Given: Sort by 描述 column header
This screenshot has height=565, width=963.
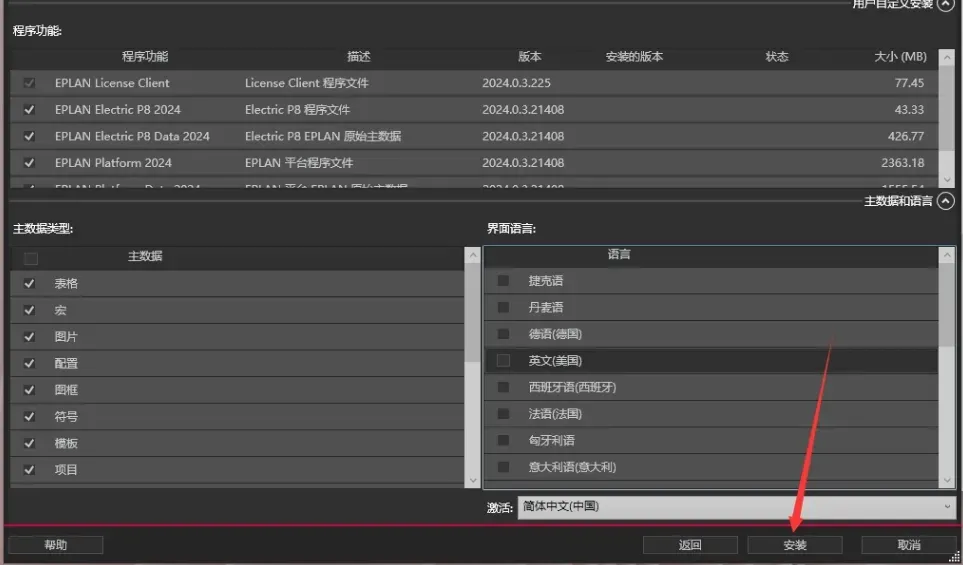Looking at the screenshot, I should click(359, 56).
